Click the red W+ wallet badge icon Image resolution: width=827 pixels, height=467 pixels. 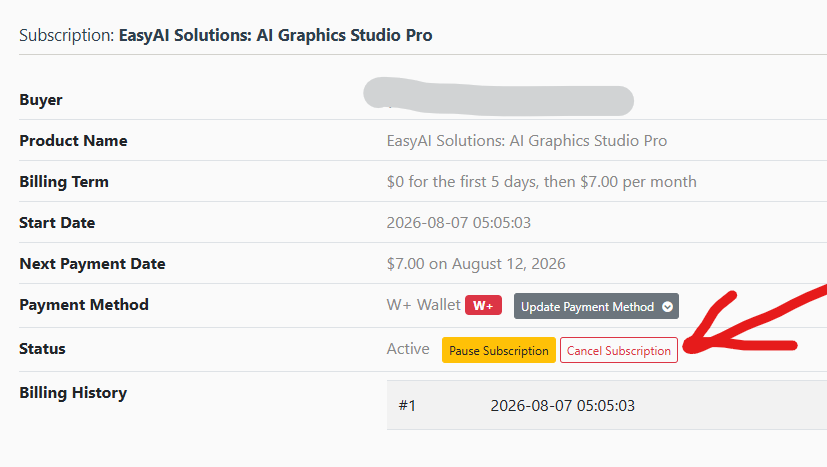coord(483,306)
